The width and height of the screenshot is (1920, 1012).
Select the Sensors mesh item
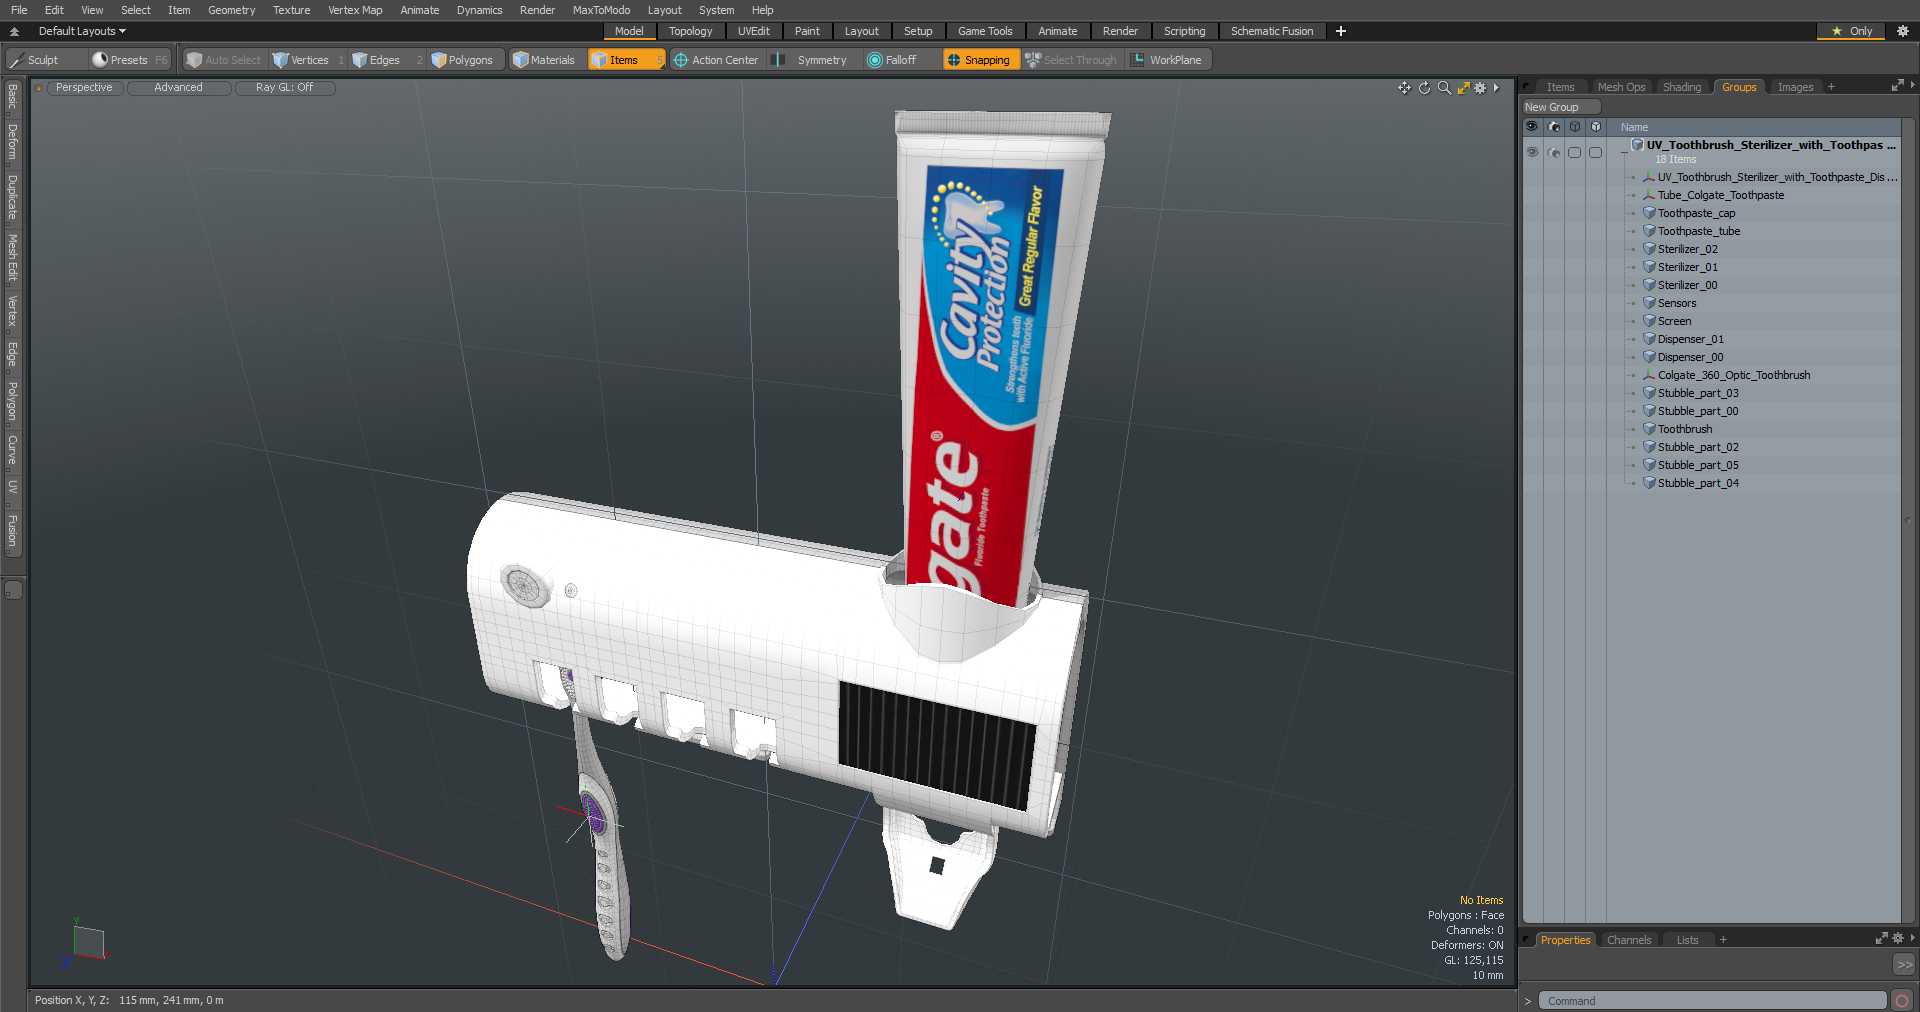1677,303
